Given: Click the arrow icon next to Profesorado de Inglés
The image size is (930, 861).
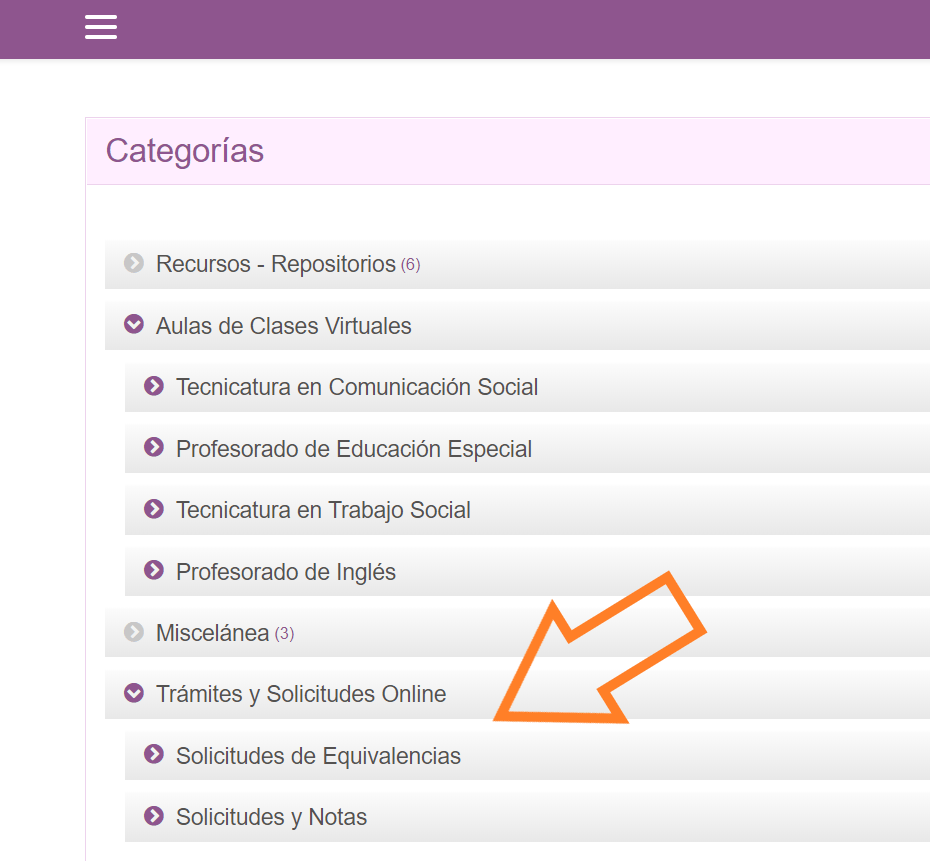Looking at the screenshot, I should [154, 571].
